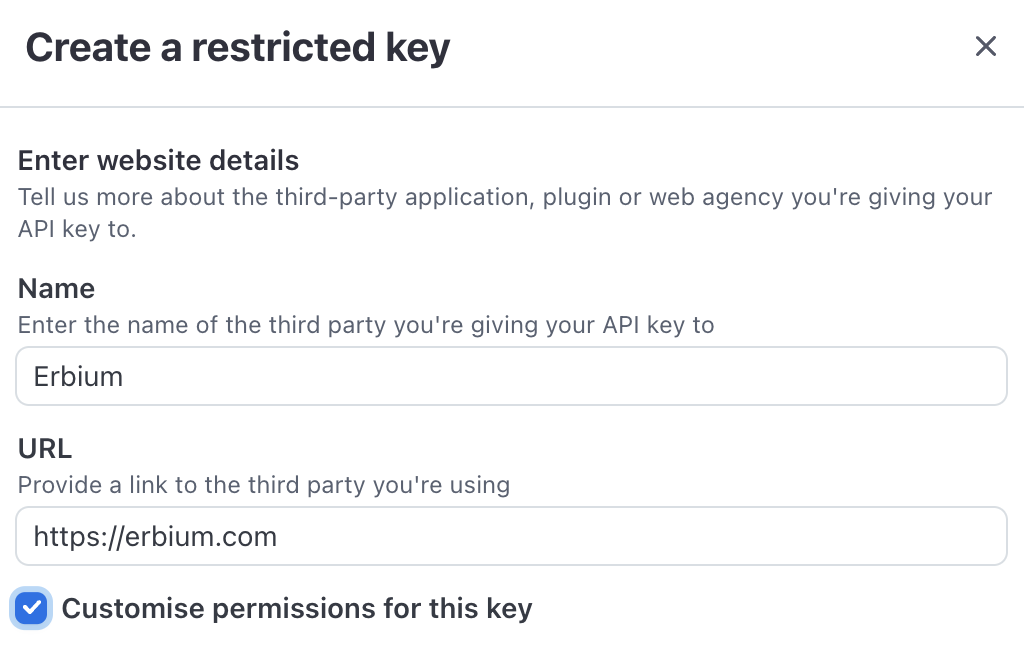Toggle the Customise permissions checkbox
1024x658 pixels.
(x=32, y=608)
